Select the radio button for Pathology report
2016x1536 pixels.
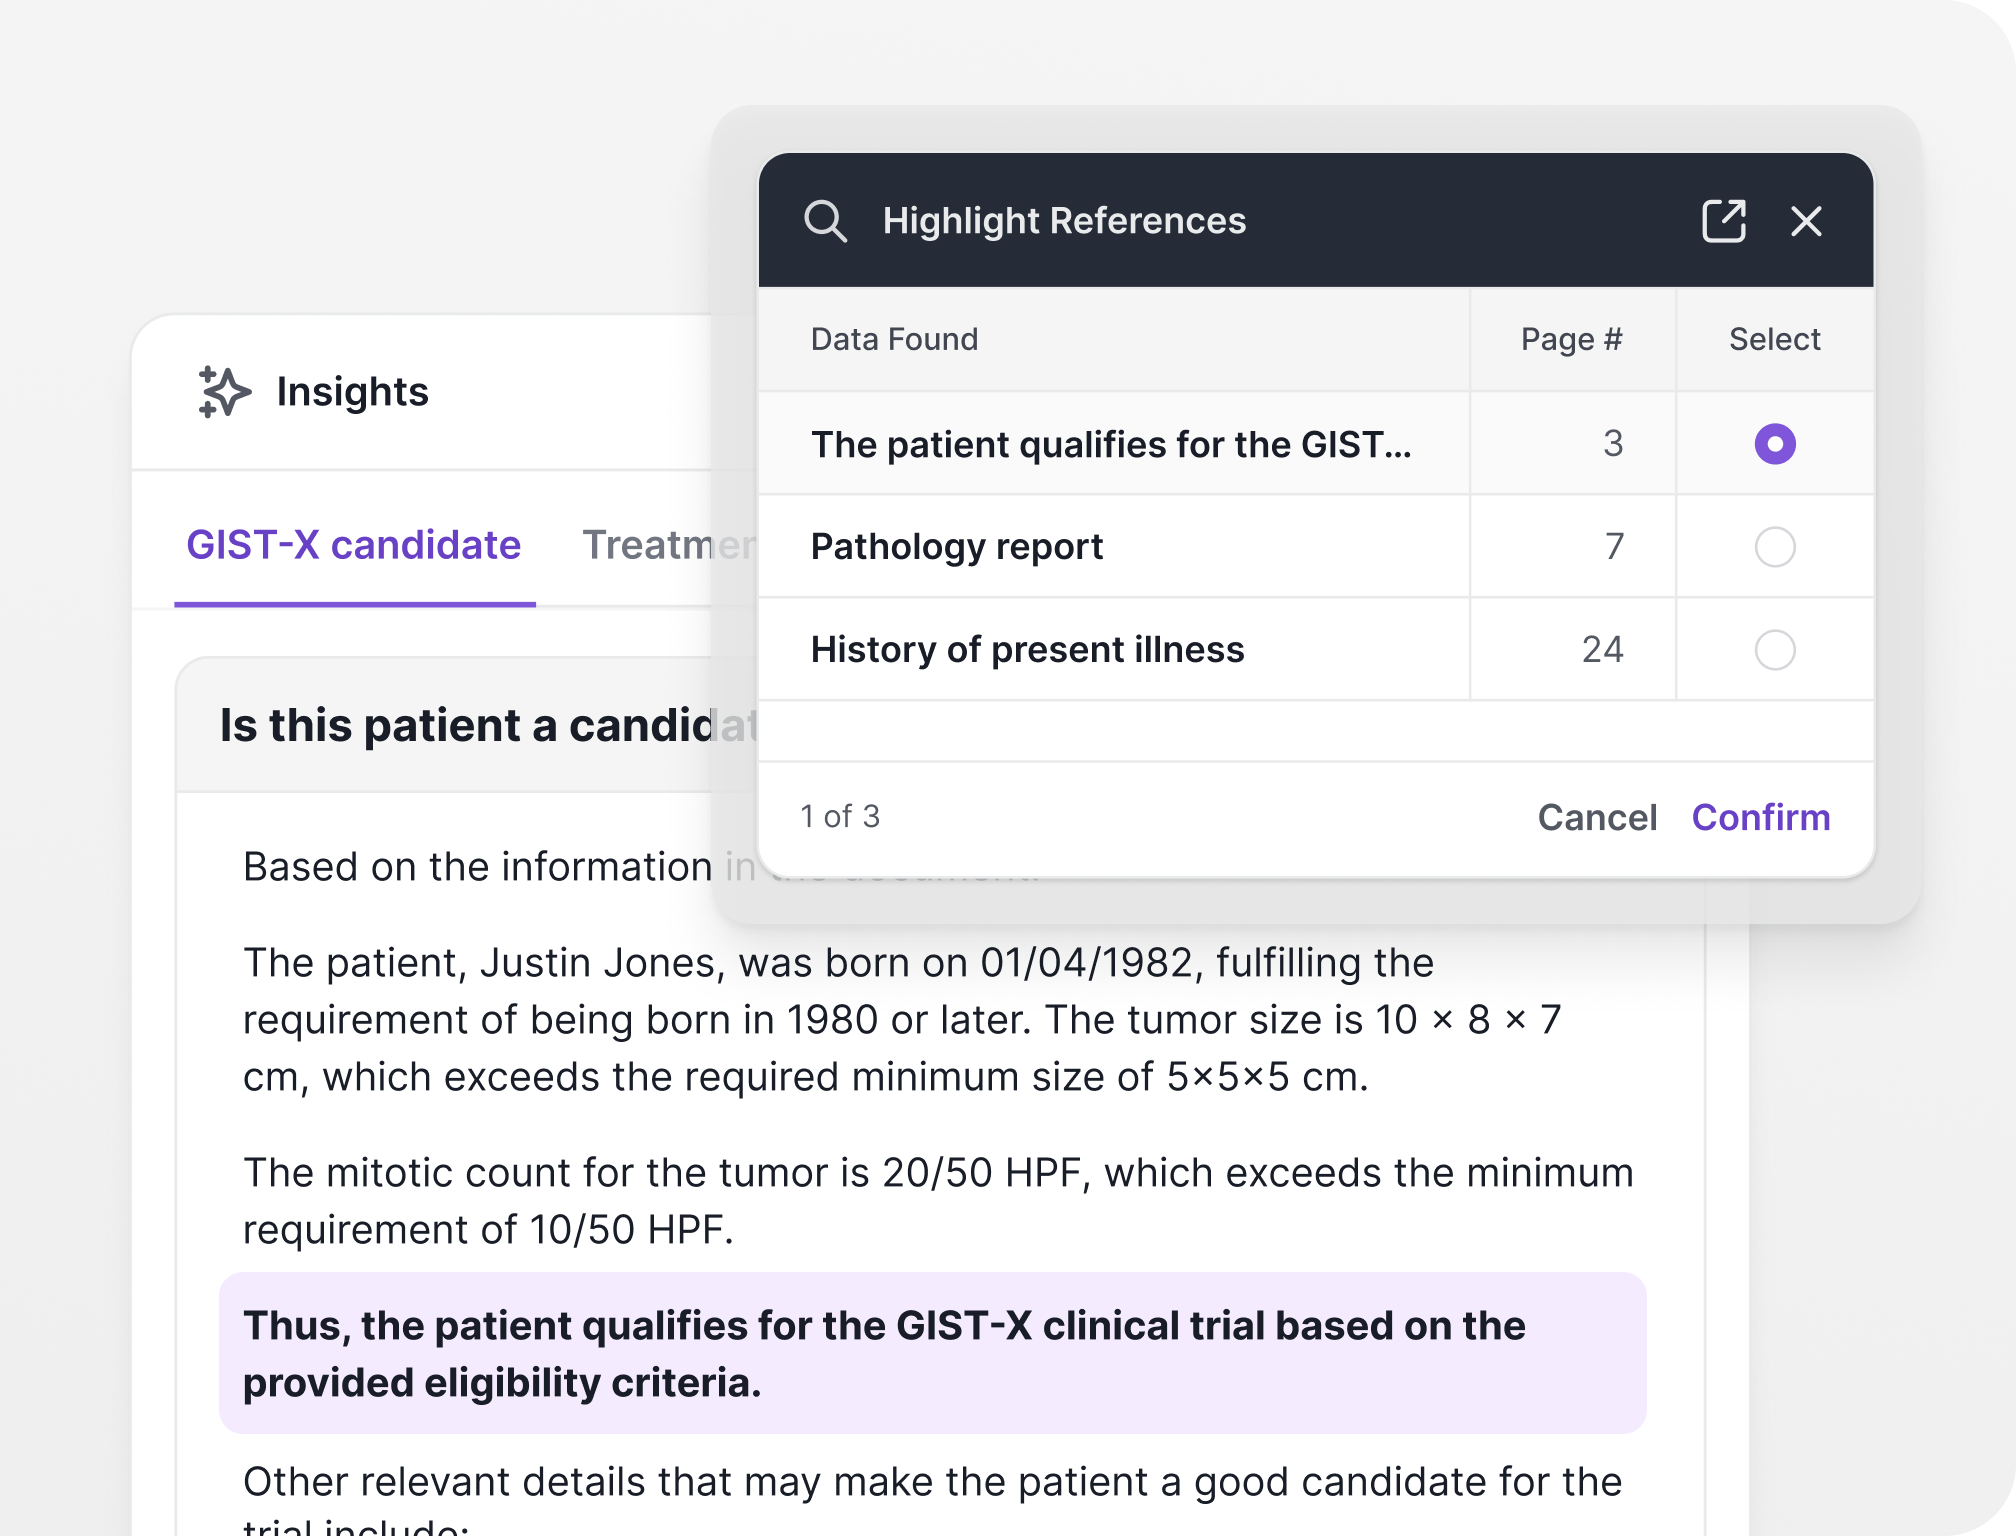pos(1774,547)
